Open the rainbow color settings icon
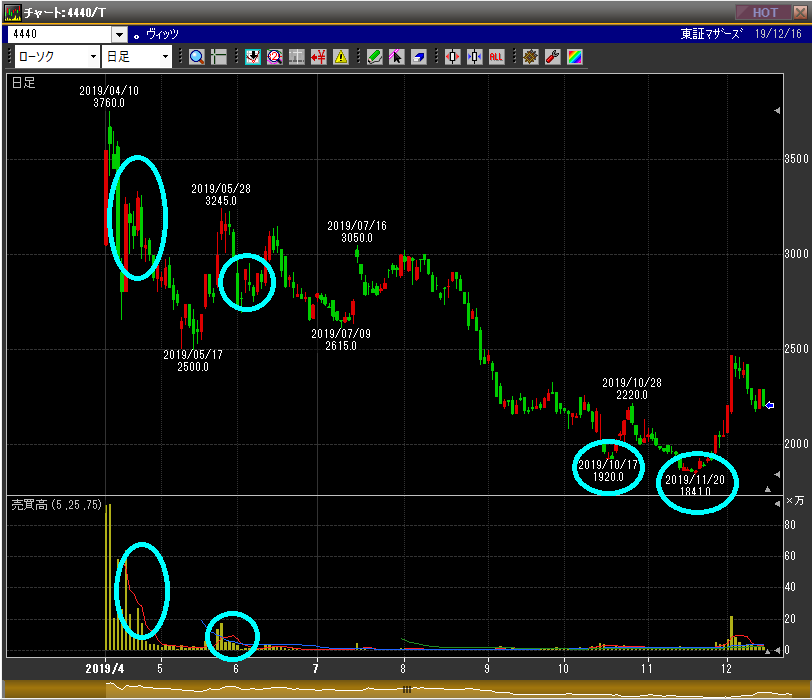The height and width of the screenshot is (700, 812). (x=574, y=57)
